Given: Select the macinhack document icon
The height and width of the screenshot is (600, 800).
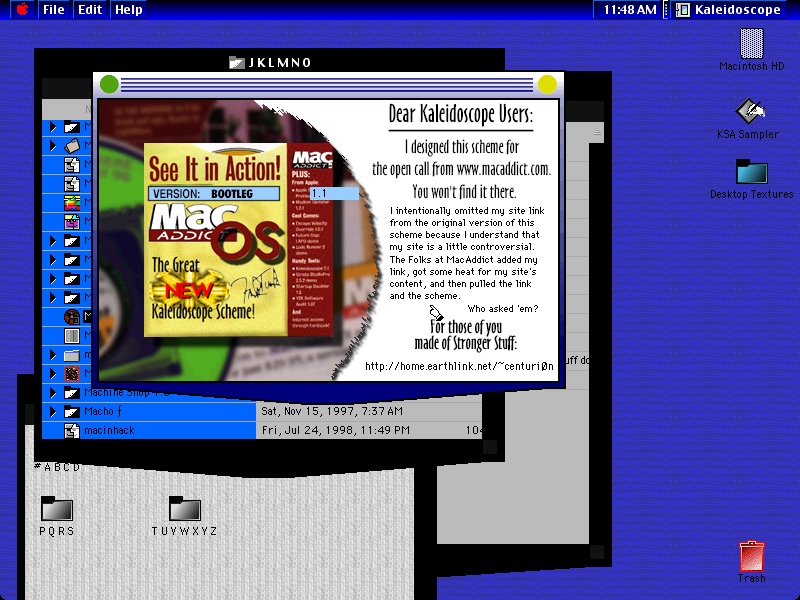Looking at the screenshot, I should tap(72, 431).
